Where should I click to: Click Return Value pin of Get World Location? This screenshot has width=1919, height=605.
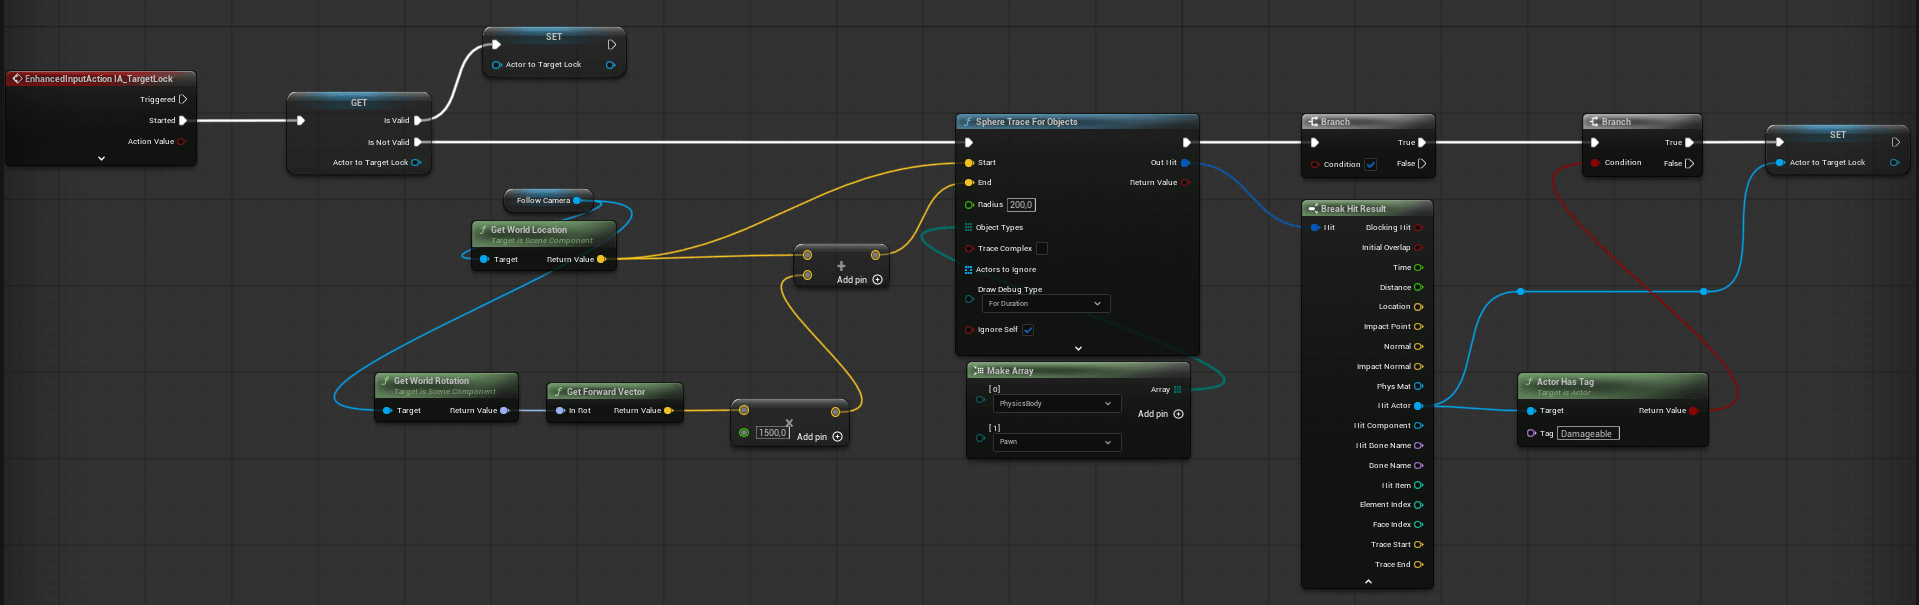pos(601,259)
